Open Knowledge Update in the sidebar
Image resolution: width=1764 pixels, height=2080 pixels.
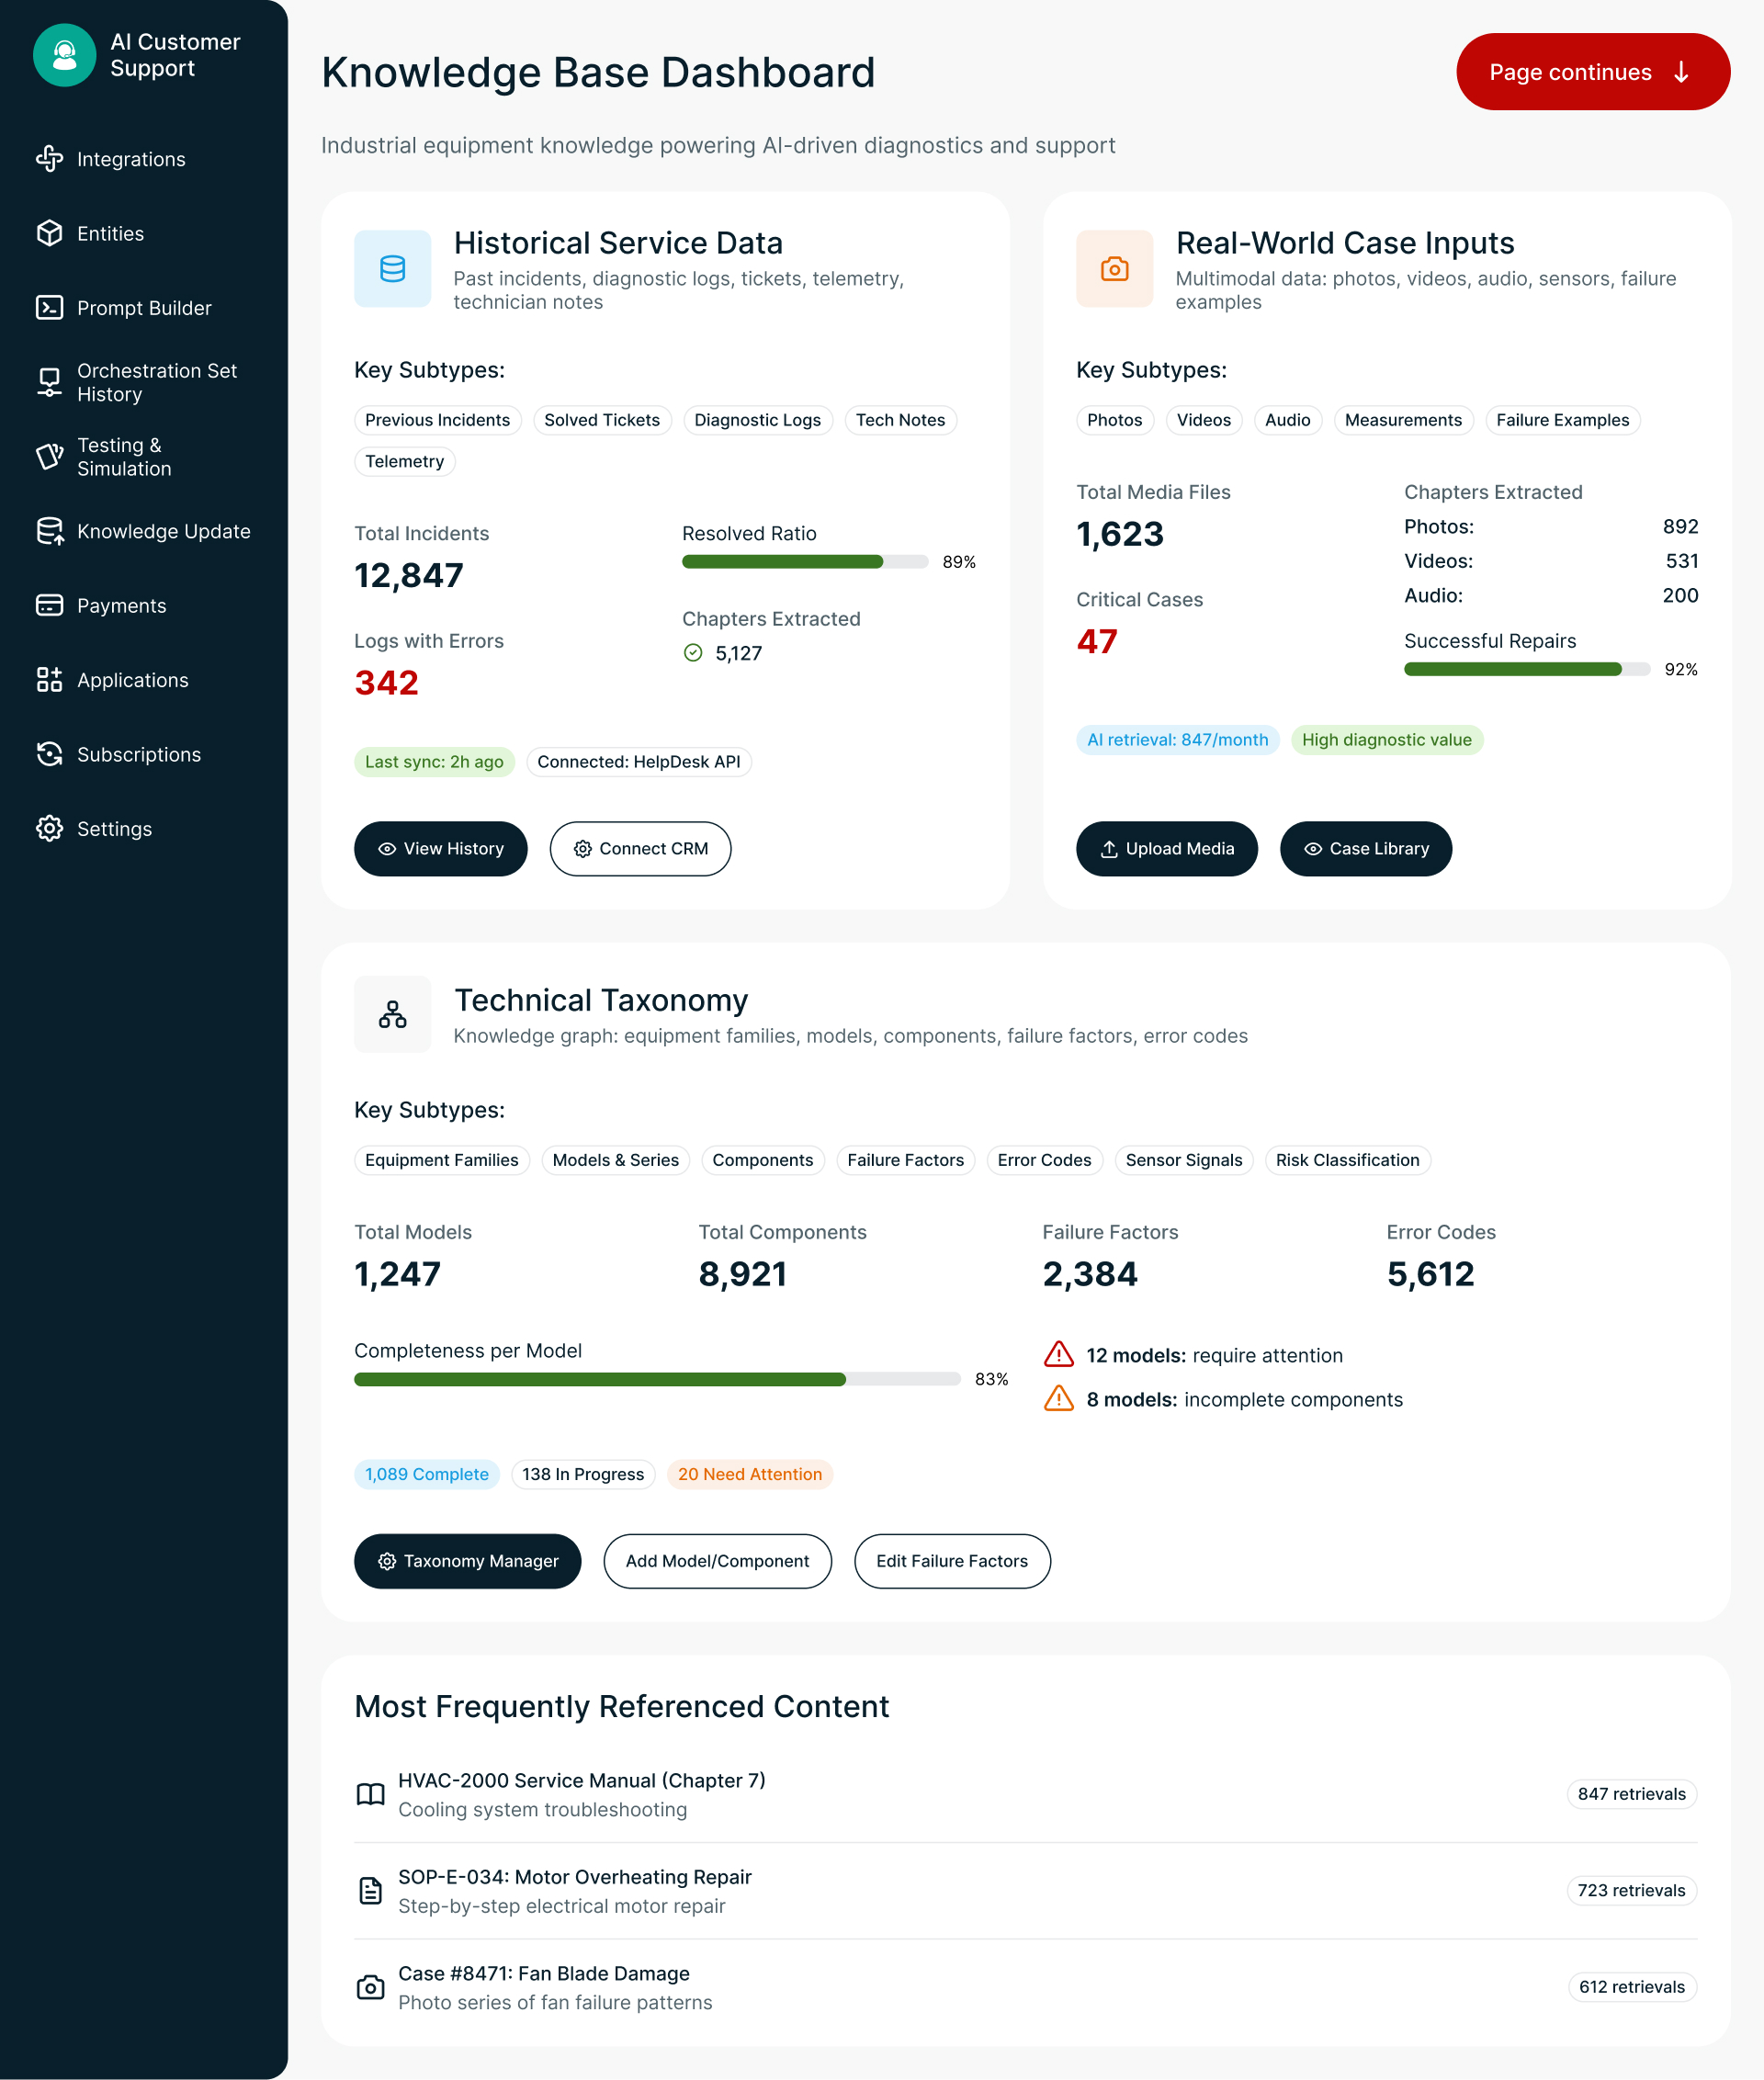[x=163, y=531]
